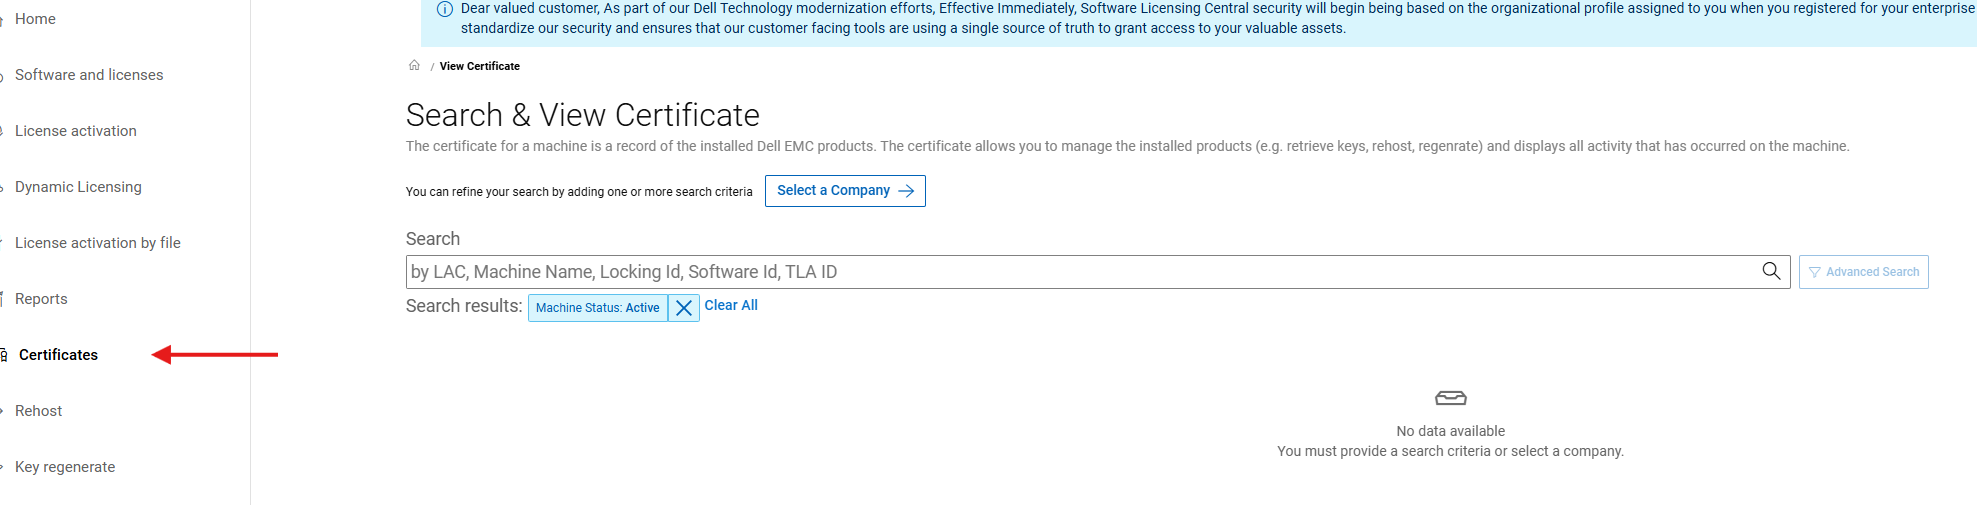Click the funnel icon in Advanced Search
1977x505 pixels.
click(x=1814, y=272)
